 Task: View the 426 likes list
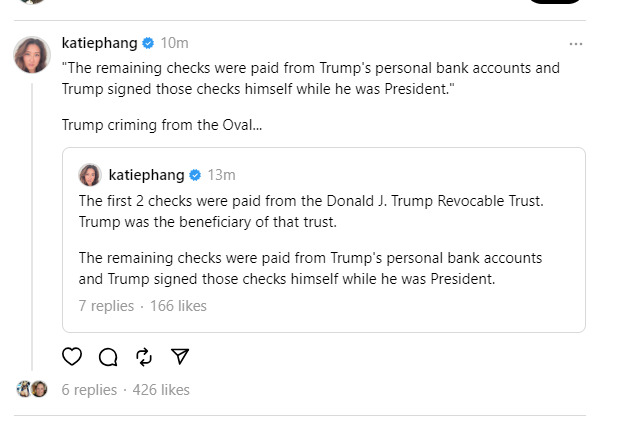pos(159,390)
